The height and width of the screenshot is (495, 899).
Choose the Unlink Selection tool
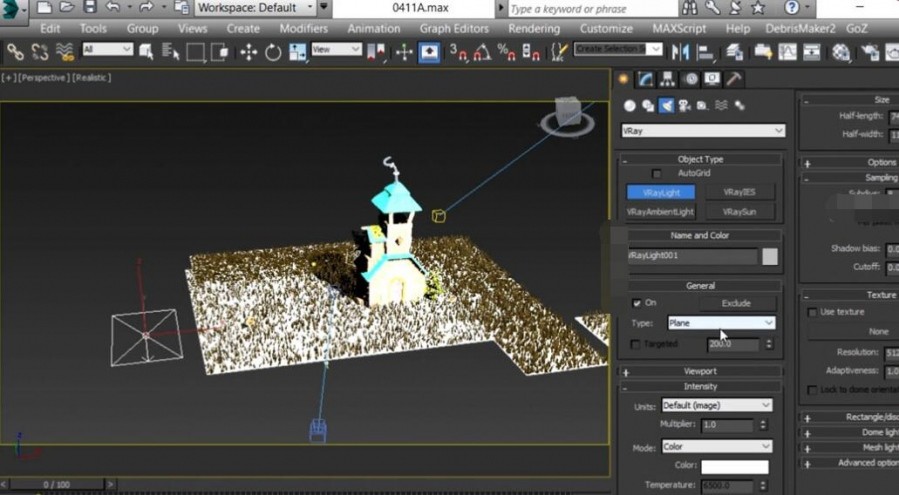40,52
